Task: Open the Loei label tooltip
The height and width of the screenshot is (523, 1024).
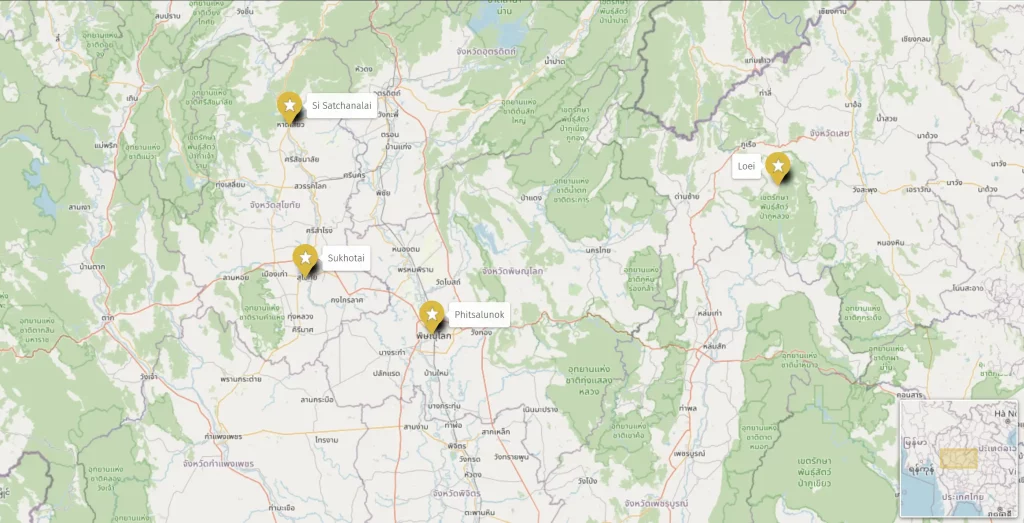Action: coord(746,166)
